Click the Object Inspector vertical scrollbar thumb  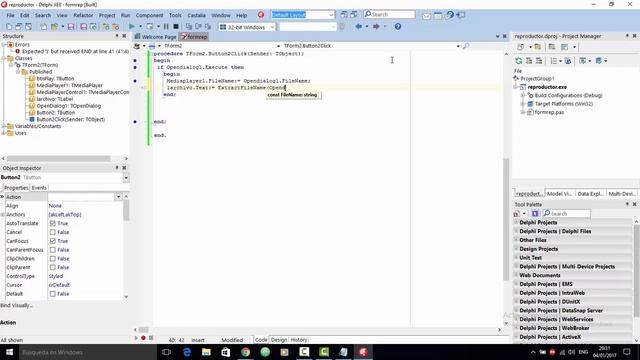pyautogui.click(x=126, y=210)
